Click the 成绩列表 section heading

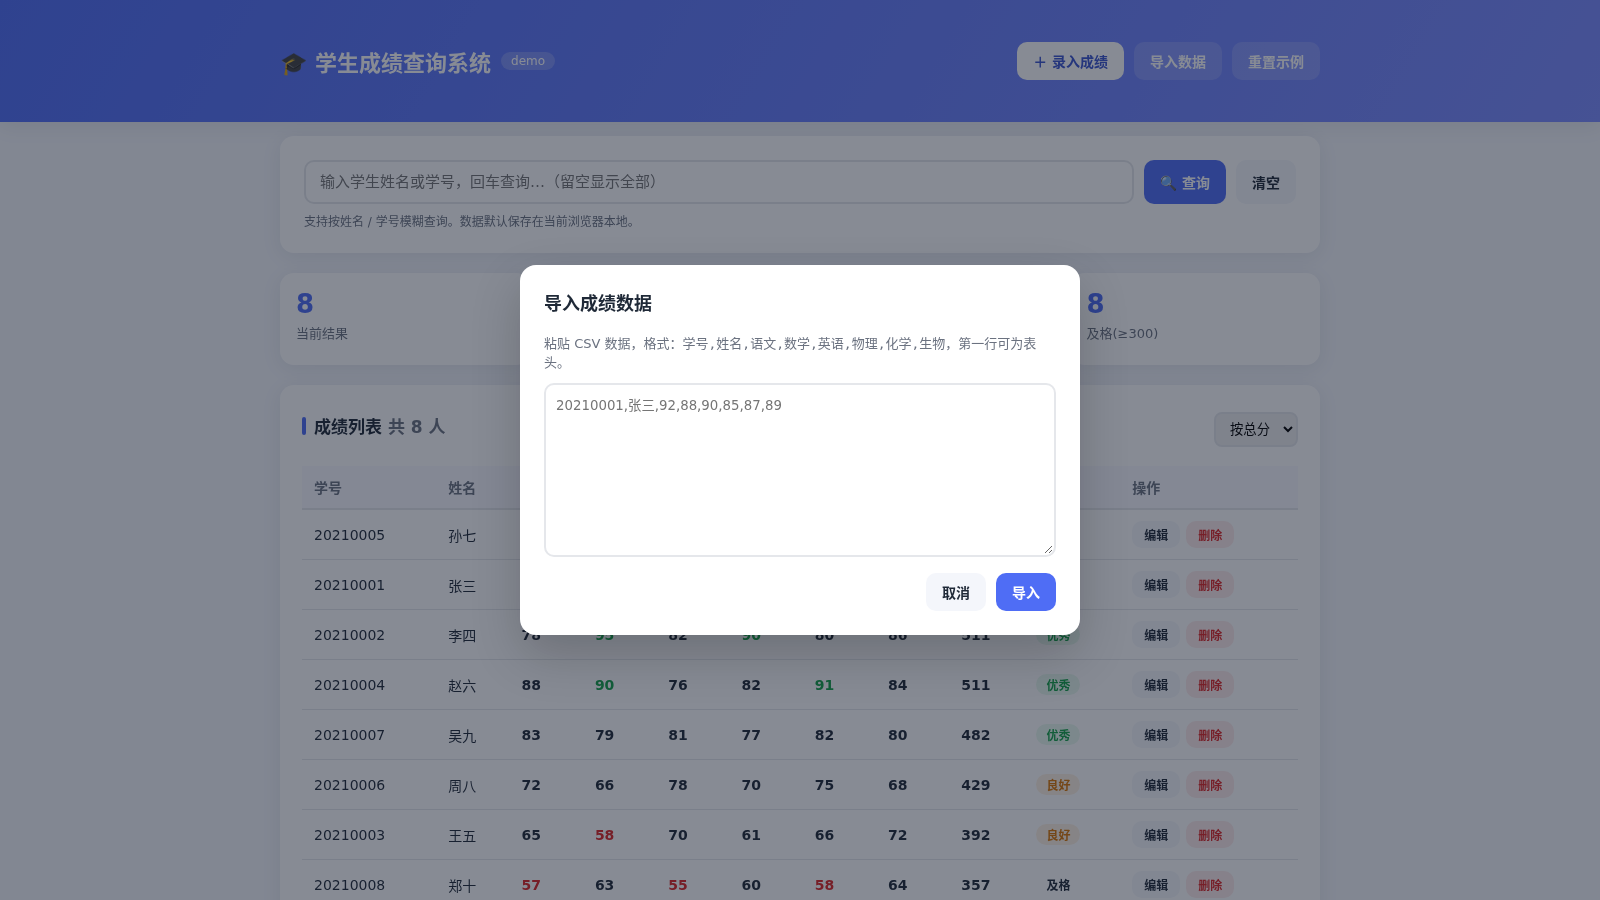coord(348,427)
